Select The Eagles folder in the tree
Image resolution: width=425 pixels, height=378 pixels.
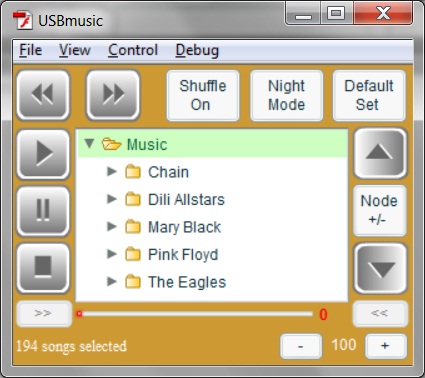187,282
